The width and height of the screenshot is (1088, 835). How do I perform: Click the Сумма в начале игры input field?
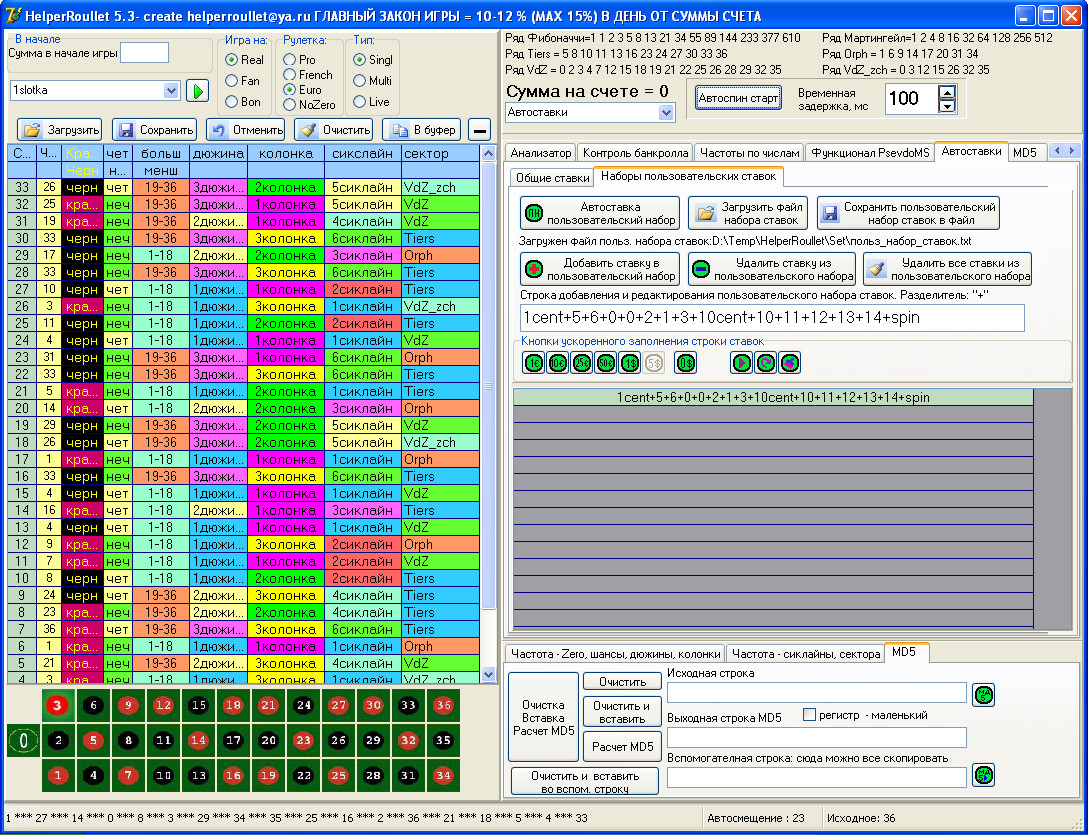[144, 53]
